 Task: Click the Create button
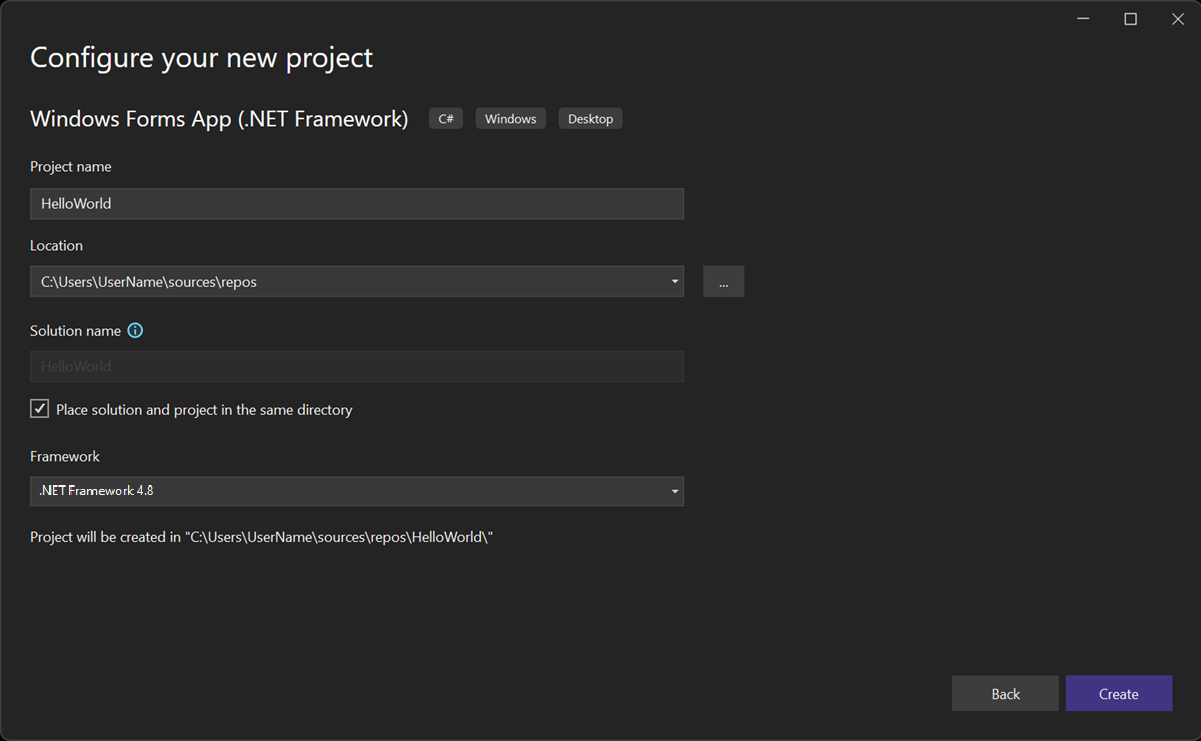click(1119, 693)
